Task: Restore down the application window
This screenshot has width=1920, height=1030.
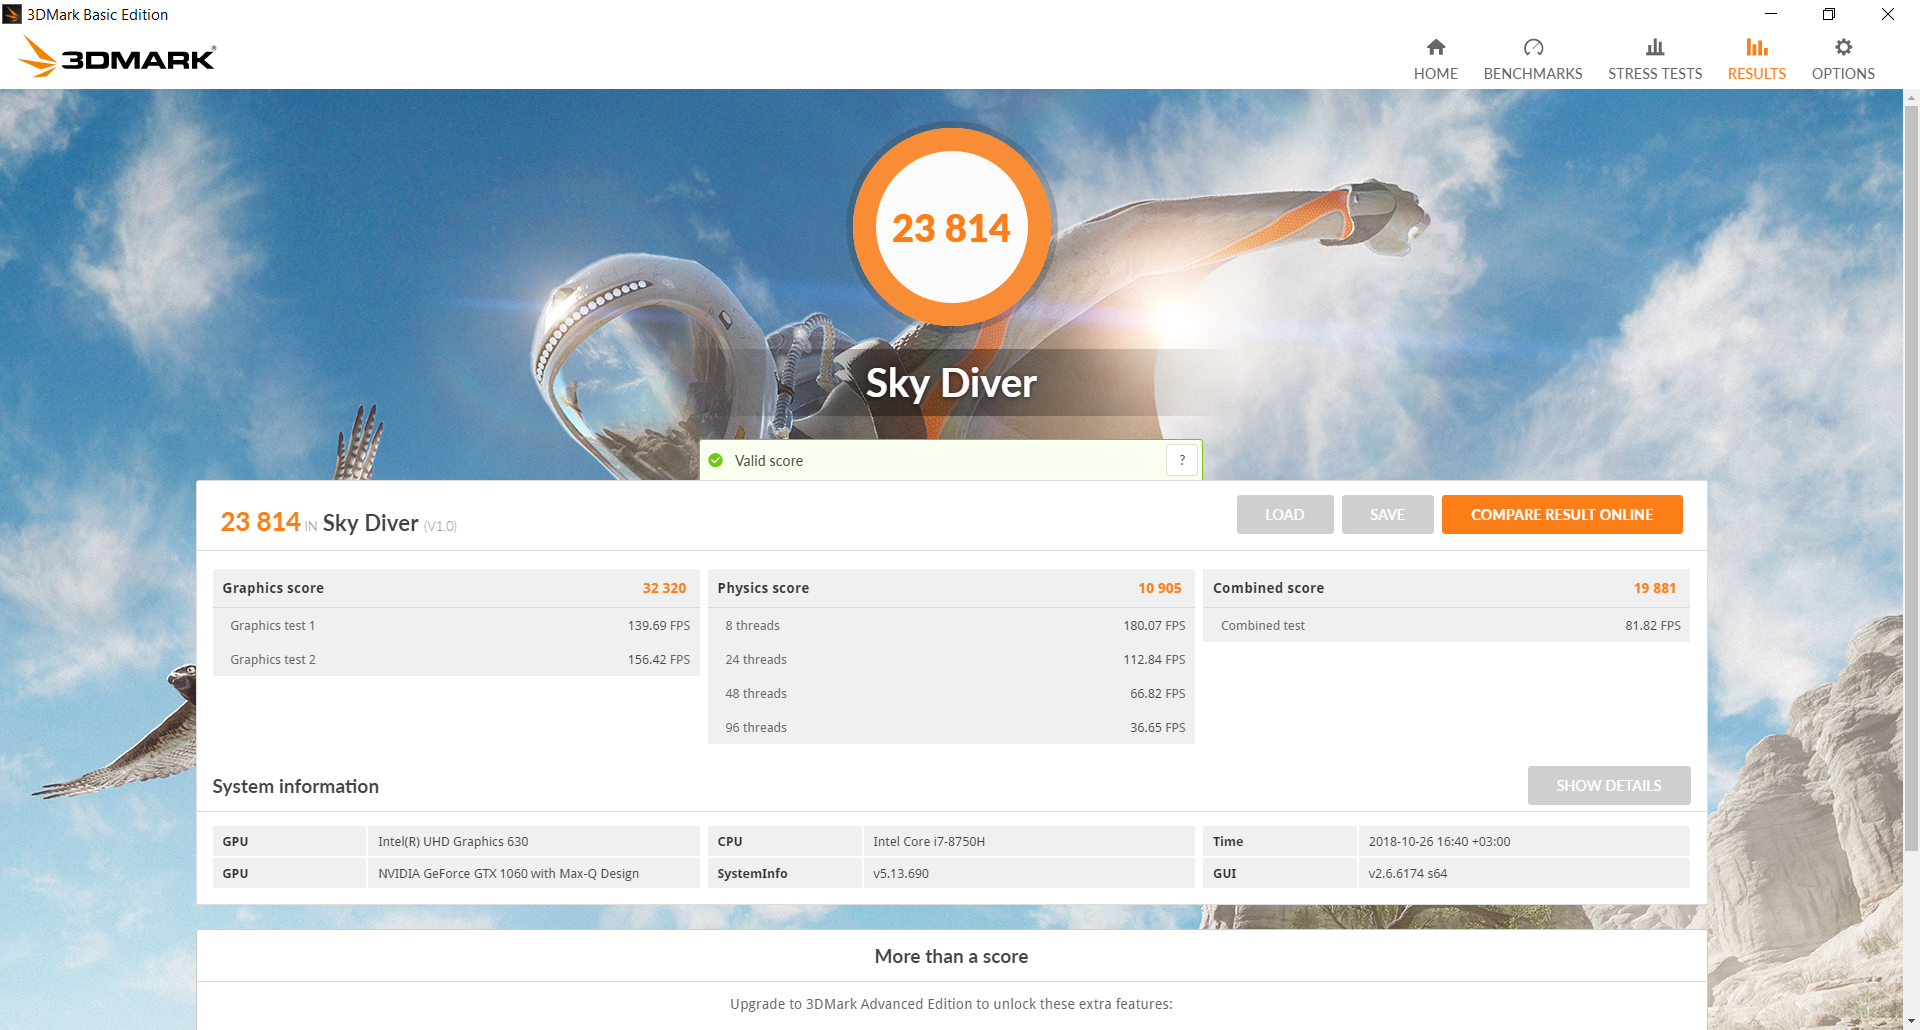Action: (1829, 14)
